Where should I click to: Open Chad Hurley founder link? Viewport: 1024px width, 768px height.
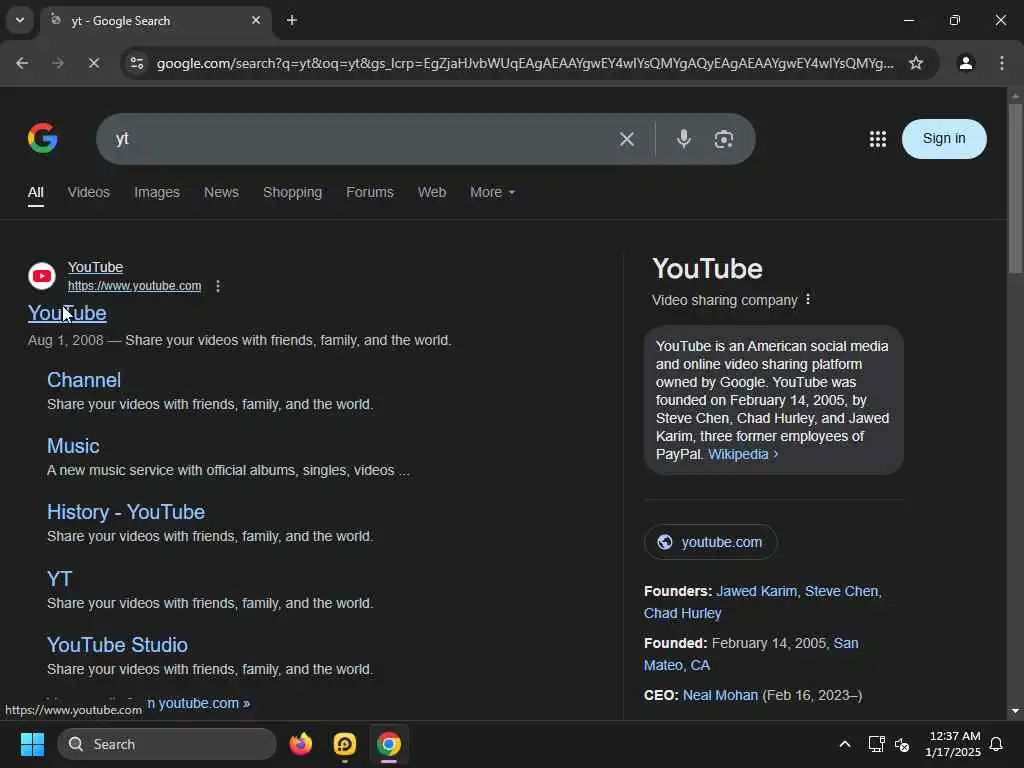682,614
